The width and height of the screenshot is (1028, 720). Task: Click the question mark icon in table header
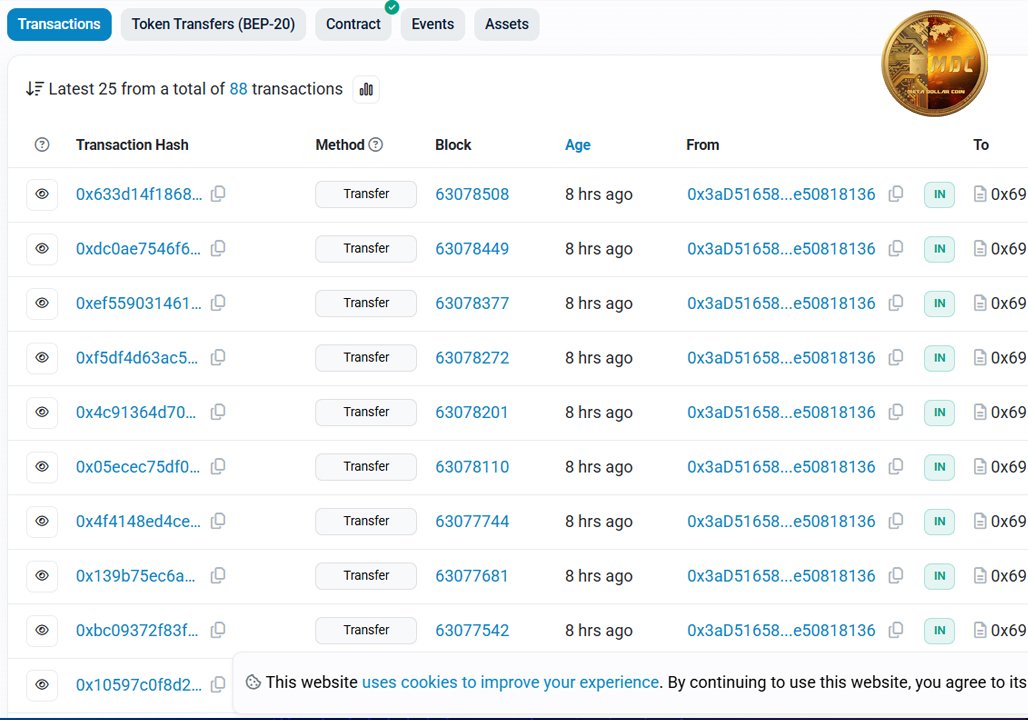point(41,144)
